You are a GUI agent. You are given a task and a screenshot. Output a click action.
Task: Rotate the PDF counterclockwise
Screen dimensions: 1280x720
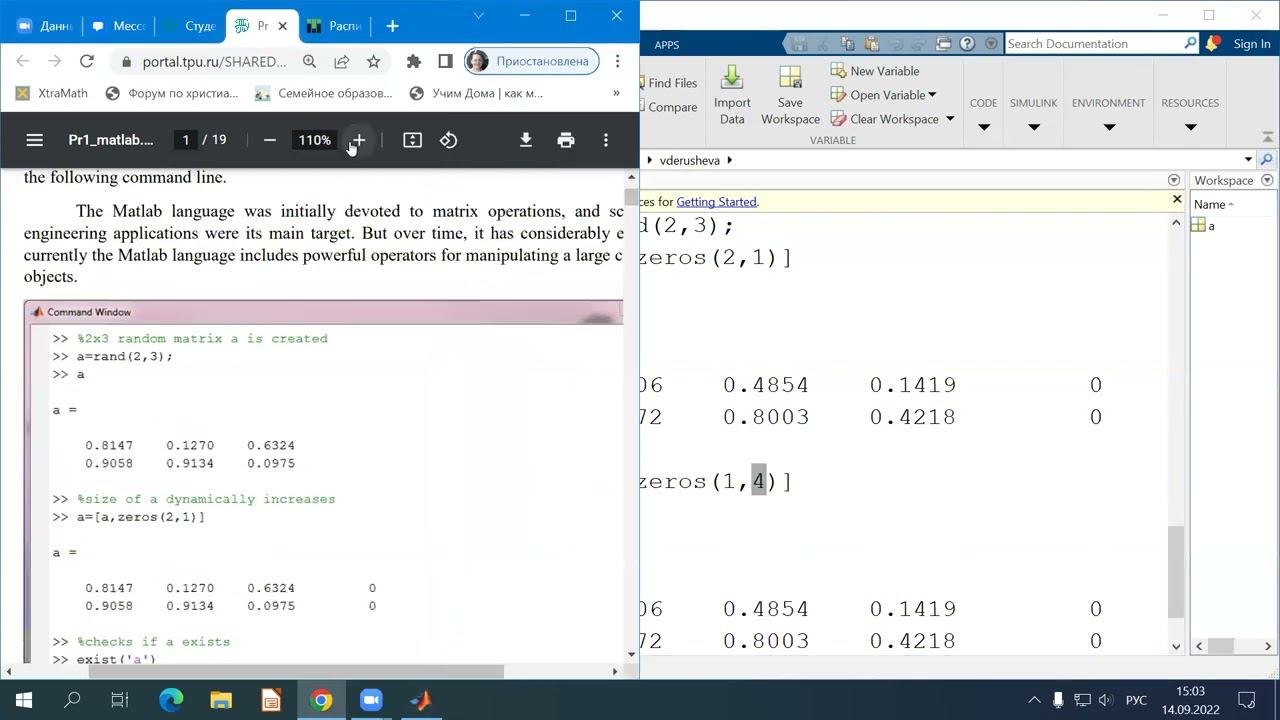pyautogui.click(x=448, y=140)
